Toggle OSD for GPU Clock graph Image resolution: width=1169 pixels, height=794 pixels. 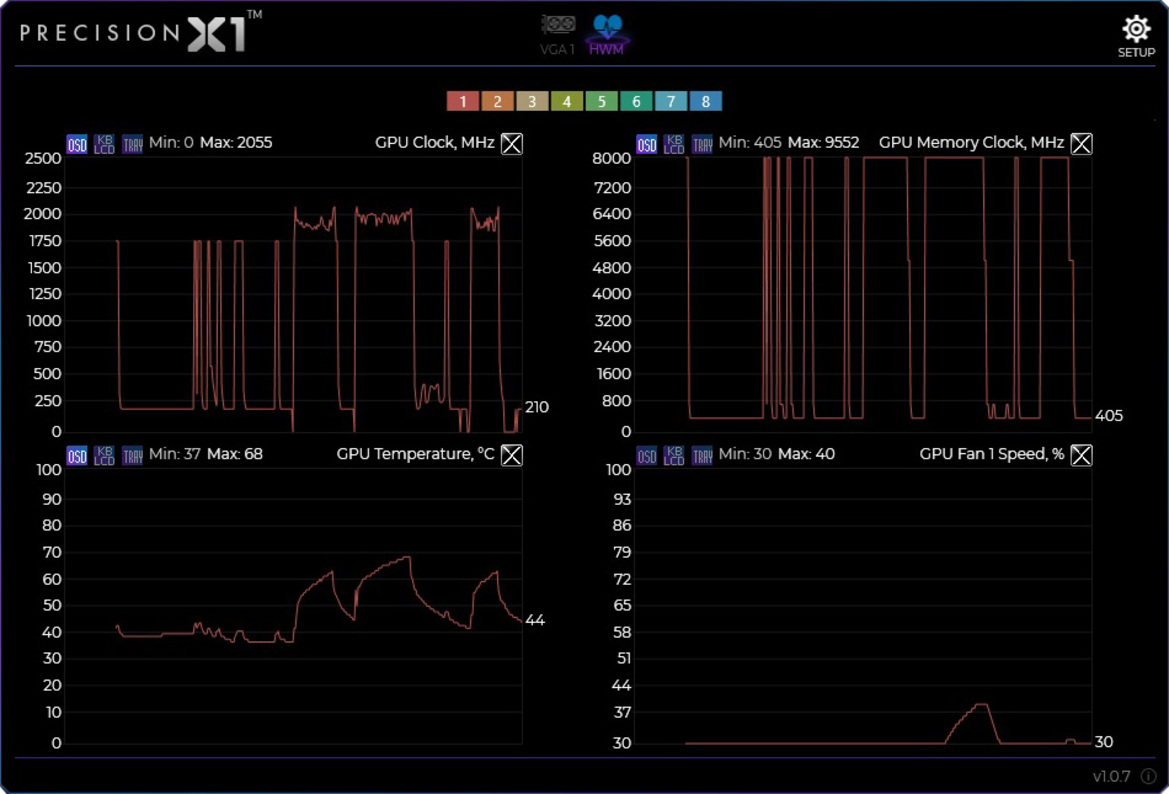(77, 144)
